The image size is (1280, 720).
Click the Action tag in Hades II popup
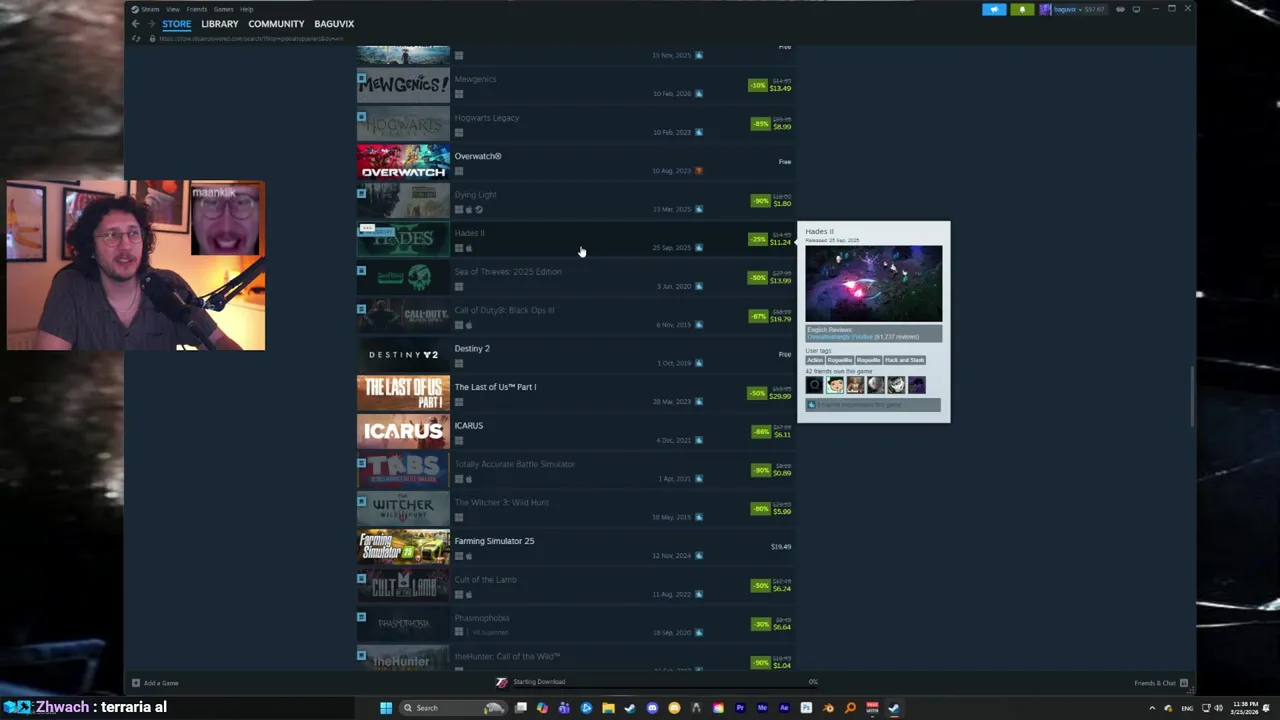point(814,360)
